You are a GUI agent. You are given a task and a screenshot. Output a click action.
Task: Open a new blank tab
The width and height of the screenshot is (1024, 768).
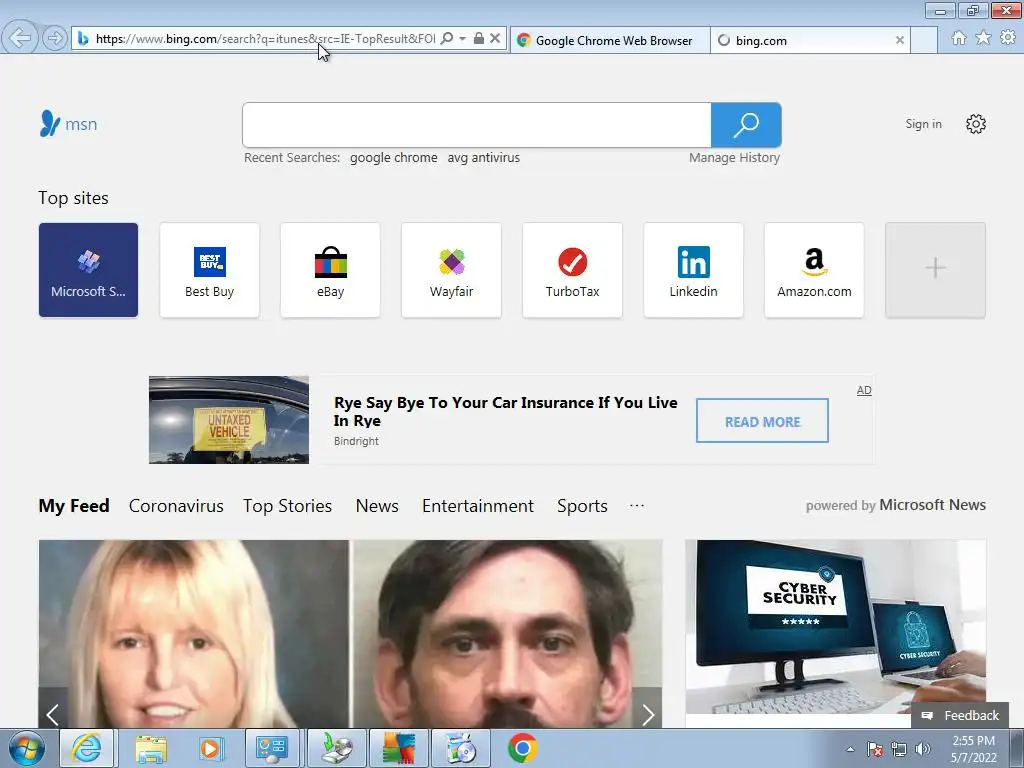924,40
